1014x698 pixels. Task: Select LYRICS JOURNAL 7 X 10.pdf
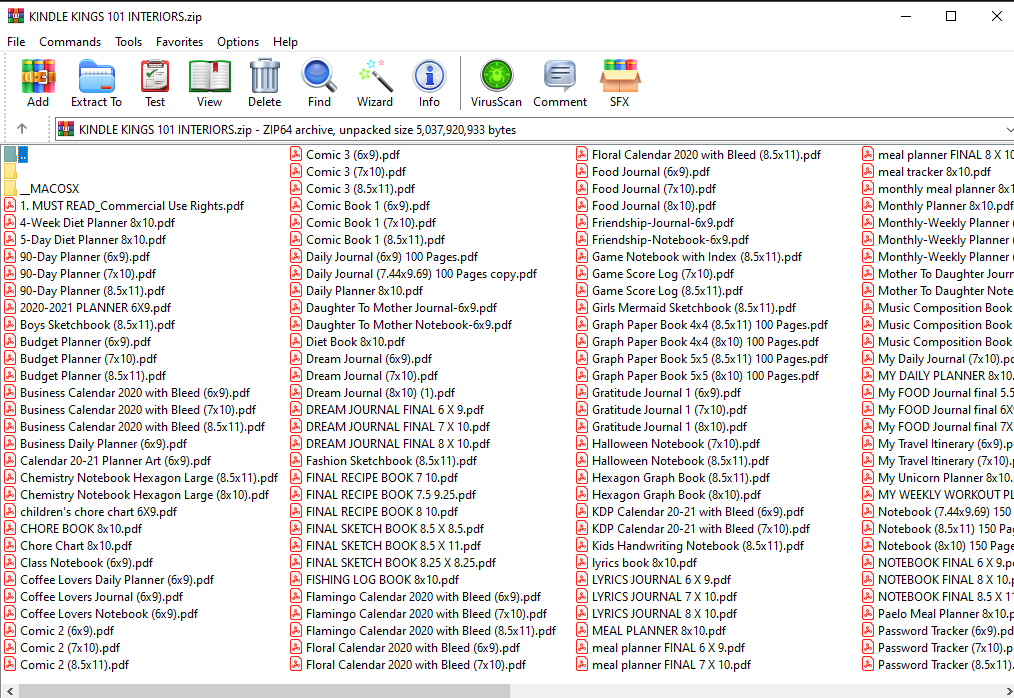[x=656, y=597]
